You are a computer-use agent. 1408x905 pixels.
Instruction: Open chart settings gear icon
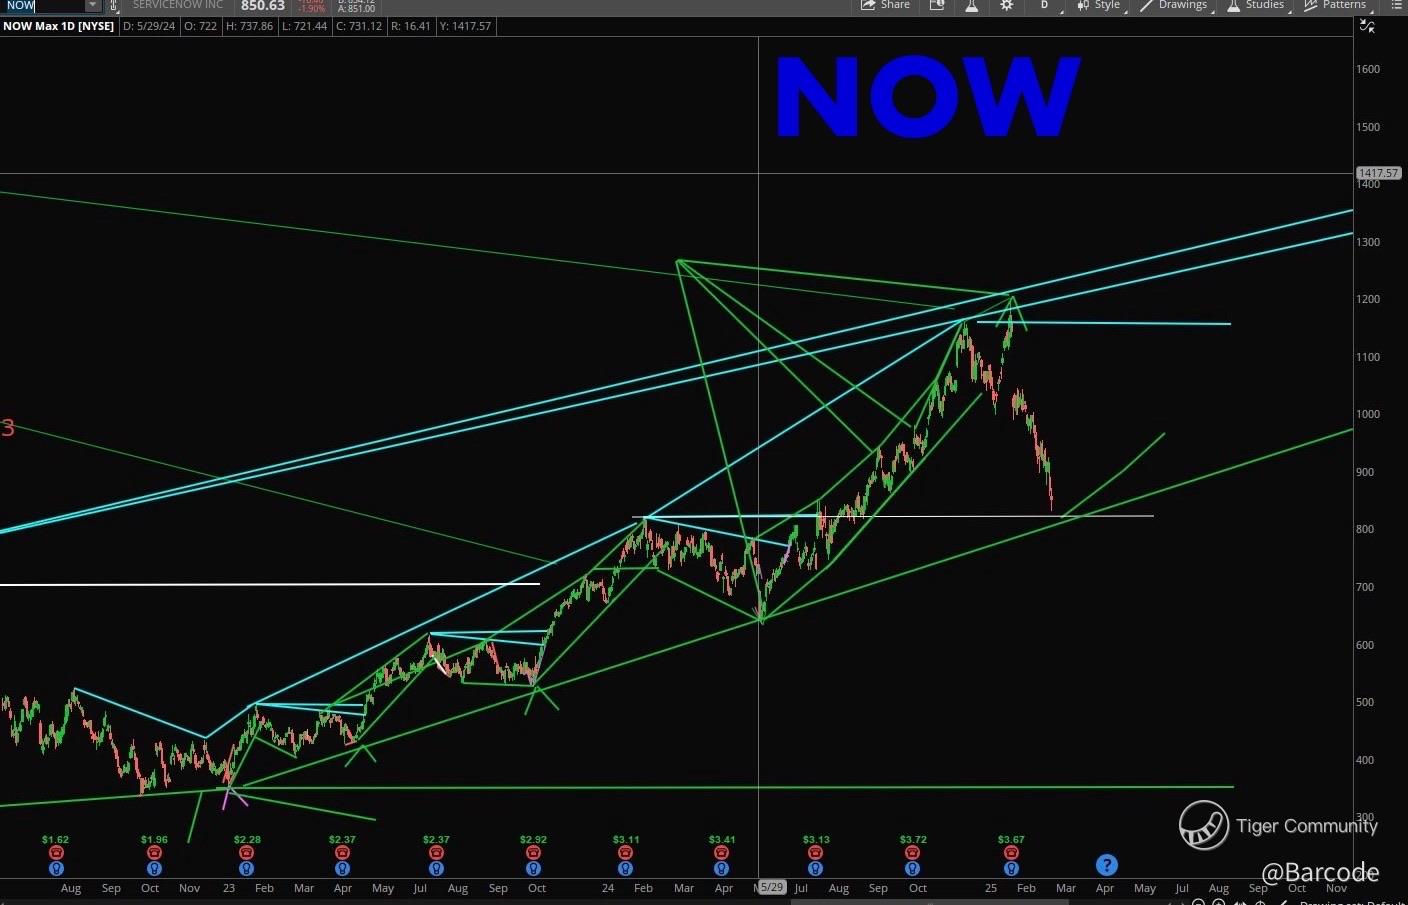pyautogui.click(x=1007, y=5)
